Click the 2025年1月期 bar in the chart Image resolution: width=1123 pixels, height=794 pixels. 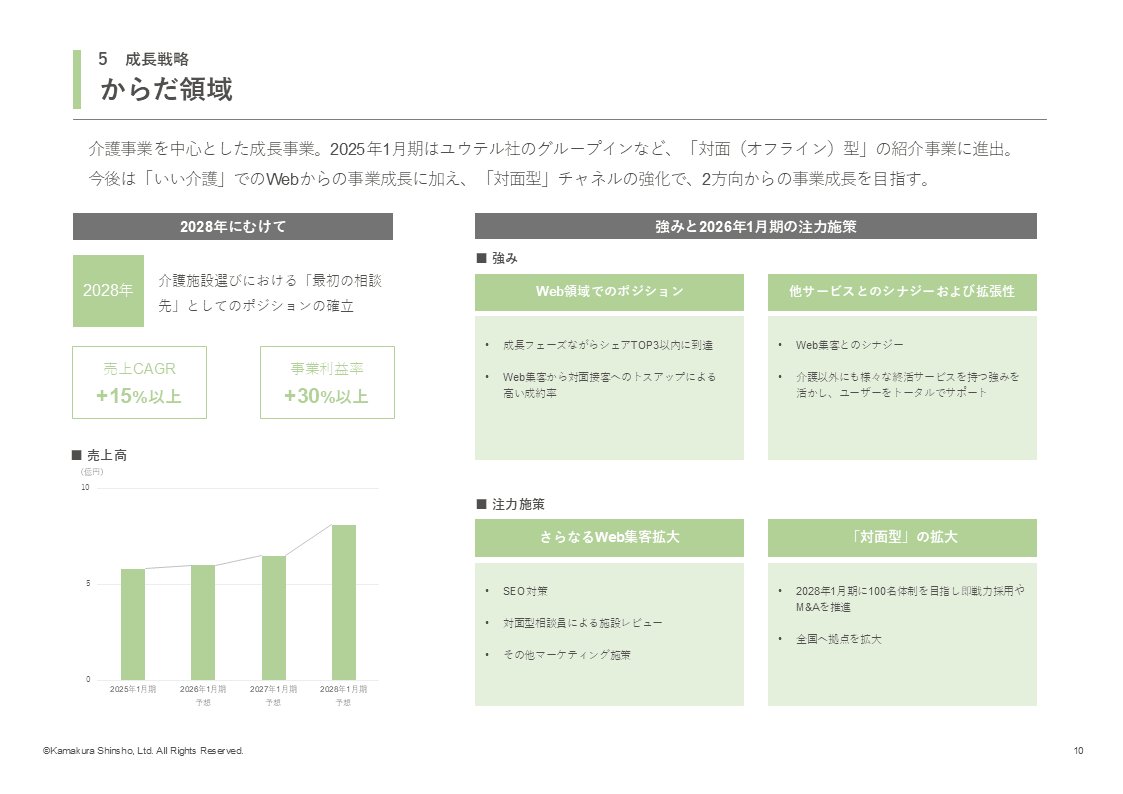tap(133, 624)
